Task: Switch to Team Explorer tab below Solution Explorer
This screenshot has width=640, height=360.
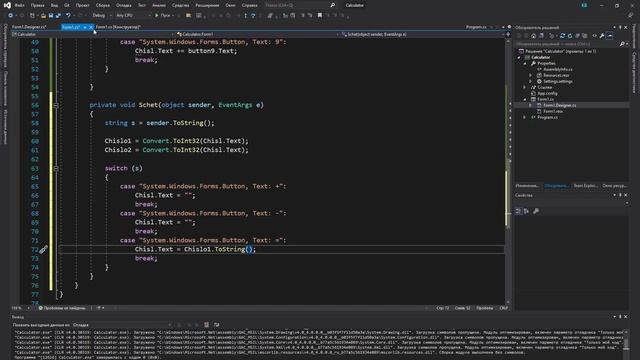Action: click(585, 186)
